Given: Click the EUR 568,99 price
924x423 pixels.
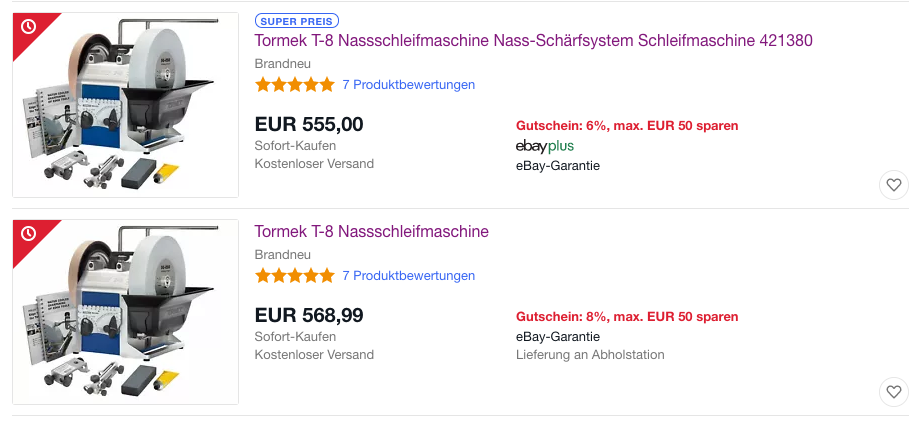Looking at the screenshot, I should 309,315.
